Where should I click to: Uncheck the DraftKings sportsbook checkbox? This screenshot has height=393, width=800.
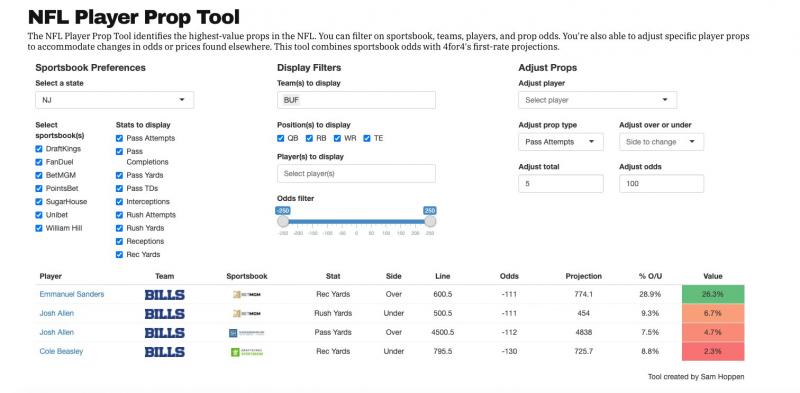(39, 149)
